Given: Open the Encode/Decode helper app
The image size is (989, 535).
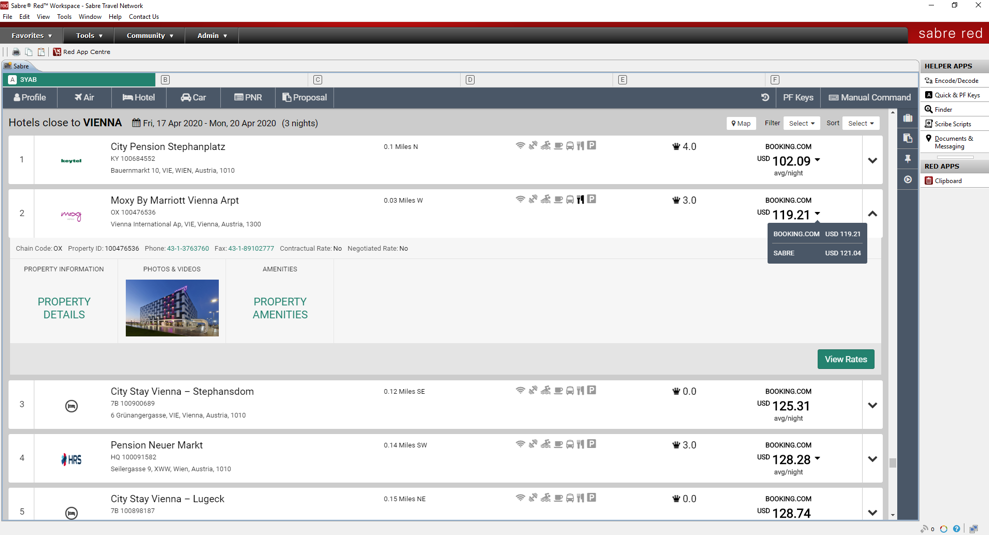Looking at the screenshot, I should 952,81.
